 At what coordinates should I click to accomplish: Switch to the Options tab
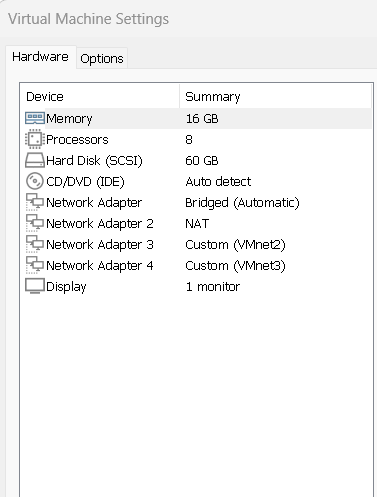[102, 59]
